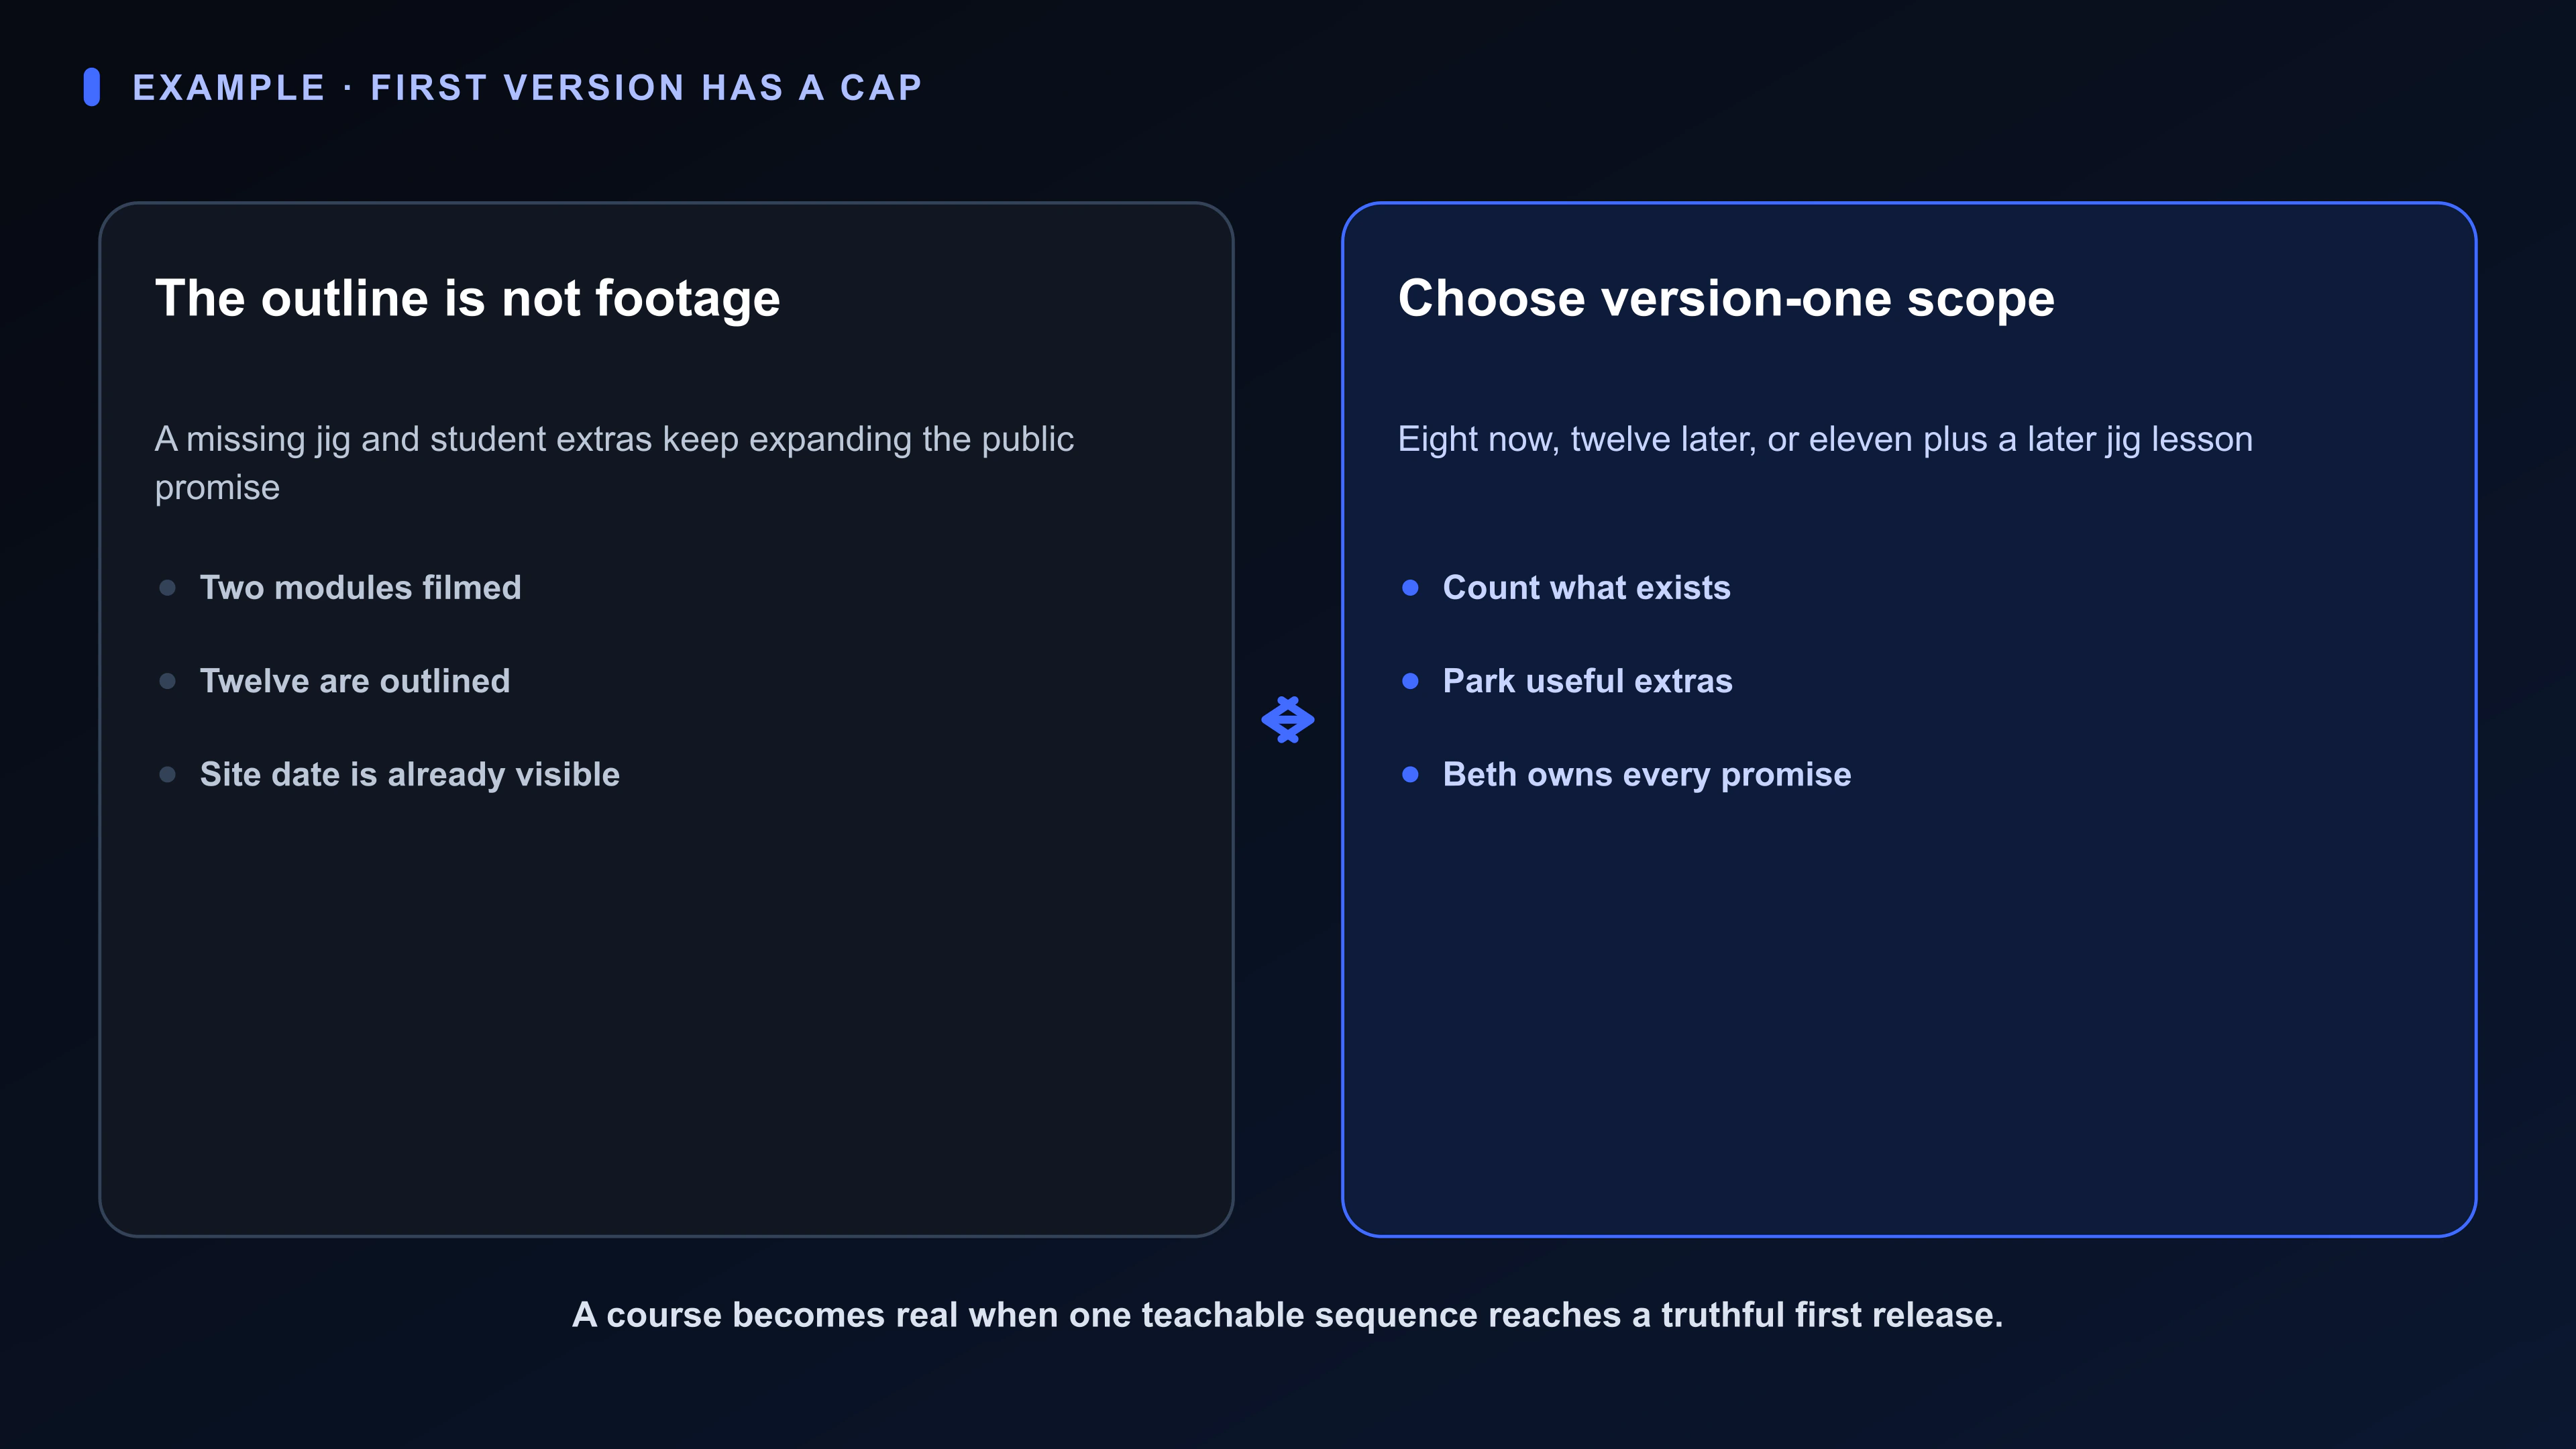Click the blue bullet before Park useful extras
Screen dimensions: 2576x1449
click(x=1410, y=681)
